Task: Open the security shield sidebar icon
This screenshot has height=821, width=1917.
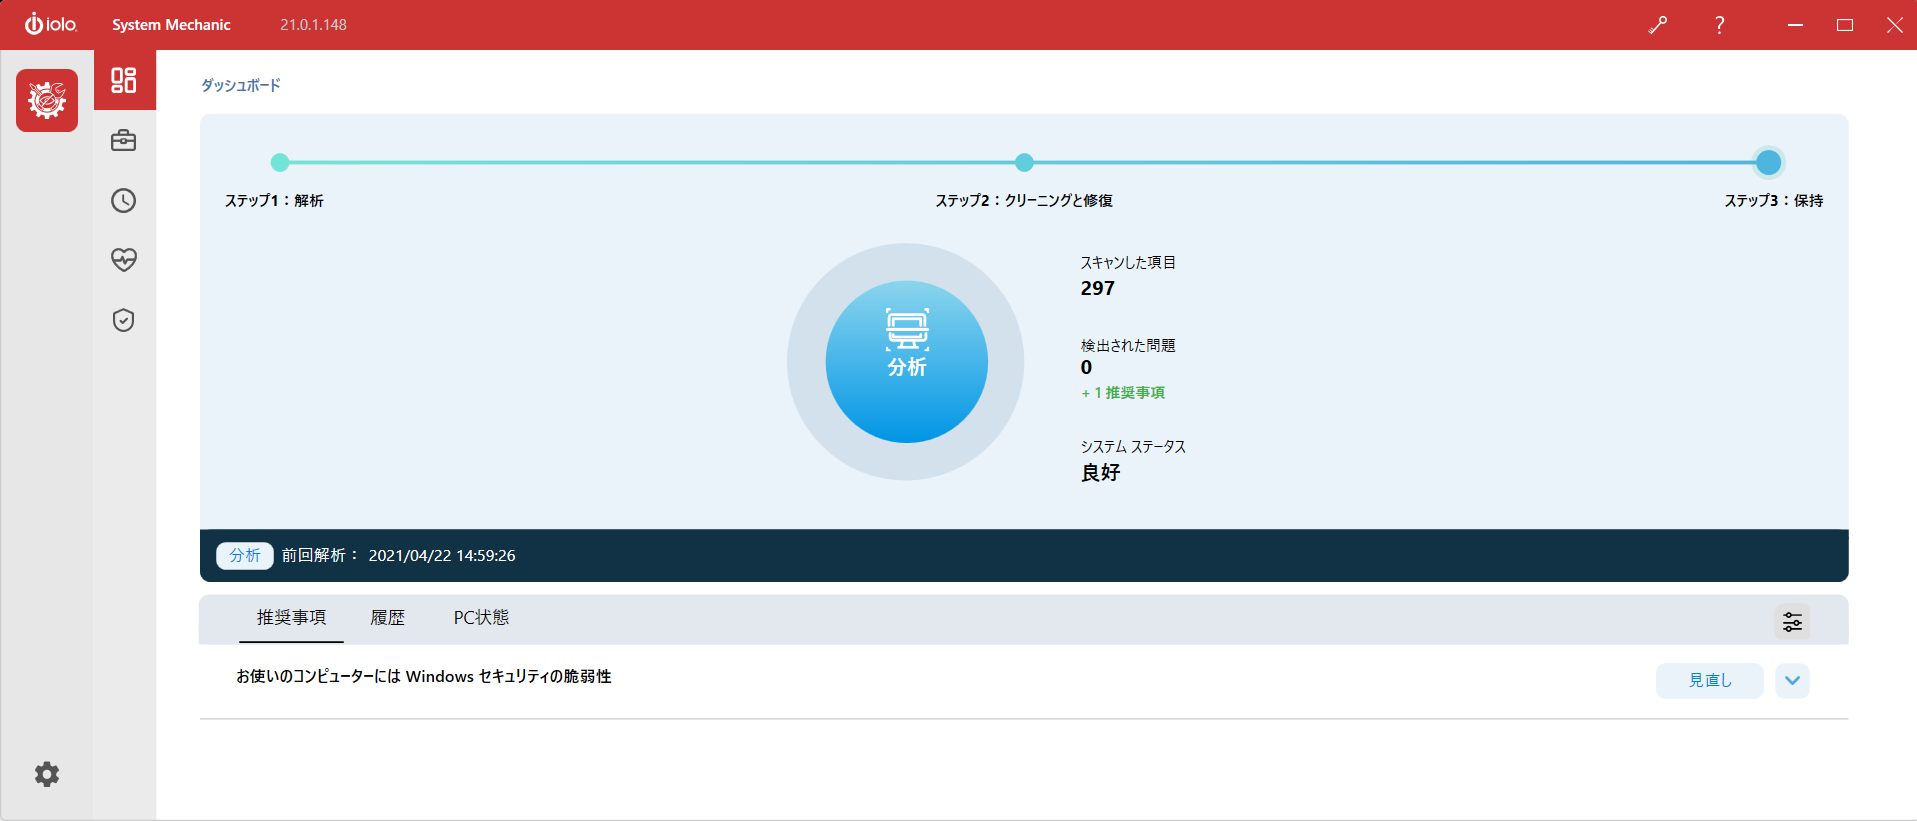Action: (x=124, y=320)
